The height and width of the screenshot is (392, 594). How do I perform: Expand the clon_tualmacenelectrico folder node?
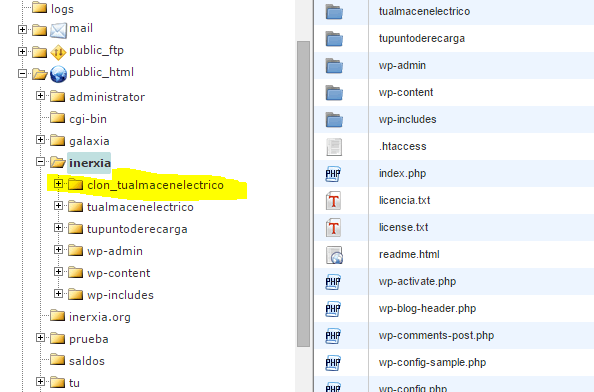pyautogui.click(x=58, y=184)
